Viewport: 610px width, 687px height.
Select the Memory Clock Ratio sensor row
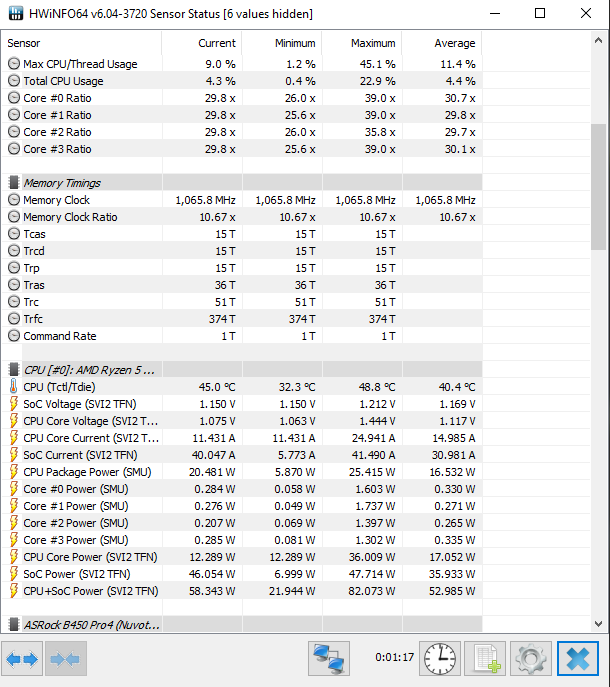(70, 217)
